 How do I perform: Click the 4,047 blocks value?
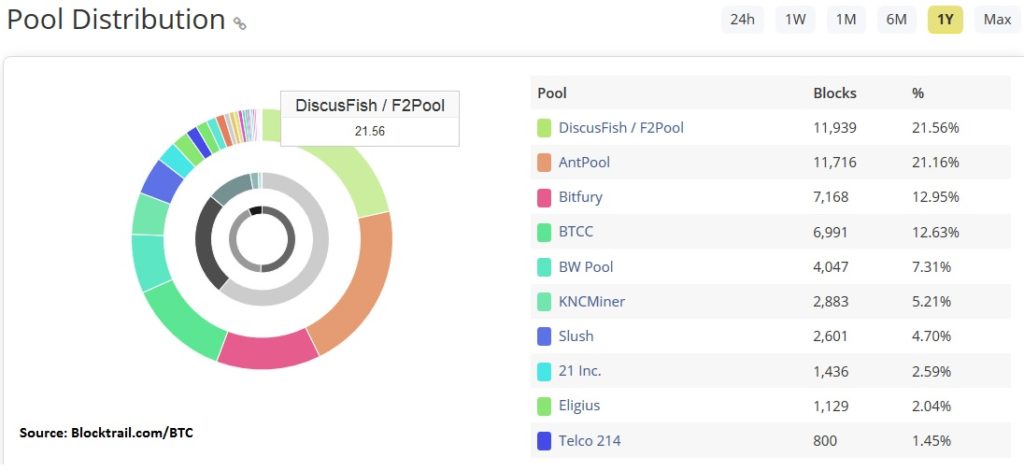[x=831, y=267]
